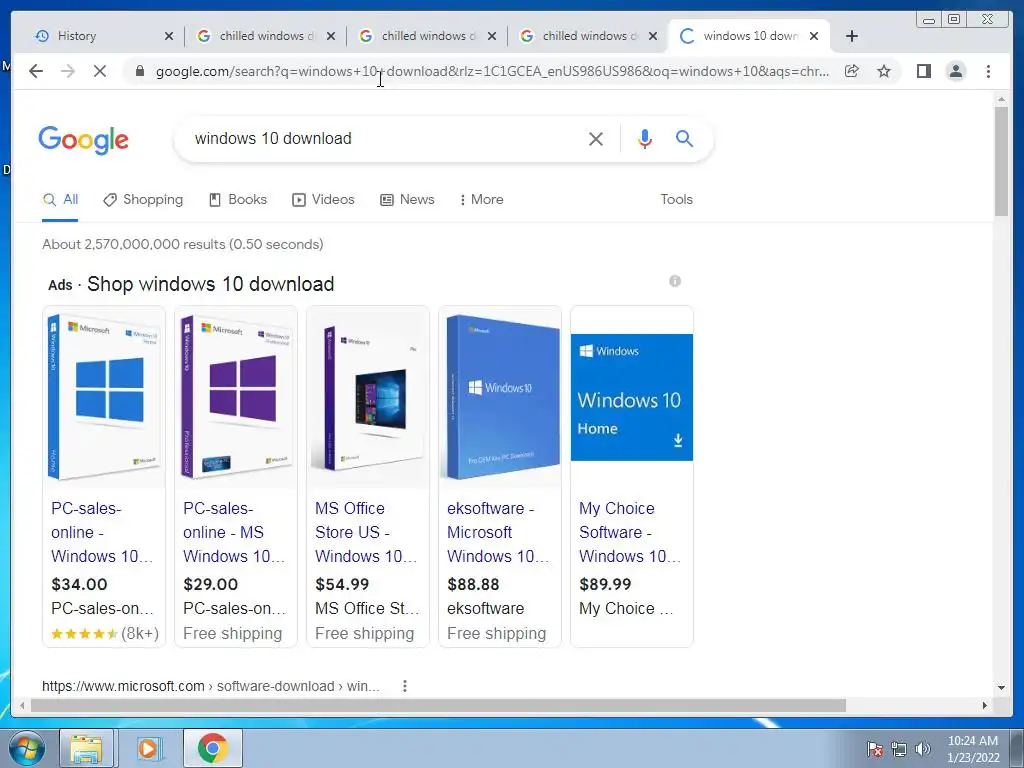The image size is (1024, 768).
Task: Open the volume speaker icon
Action: coord(923,748)
